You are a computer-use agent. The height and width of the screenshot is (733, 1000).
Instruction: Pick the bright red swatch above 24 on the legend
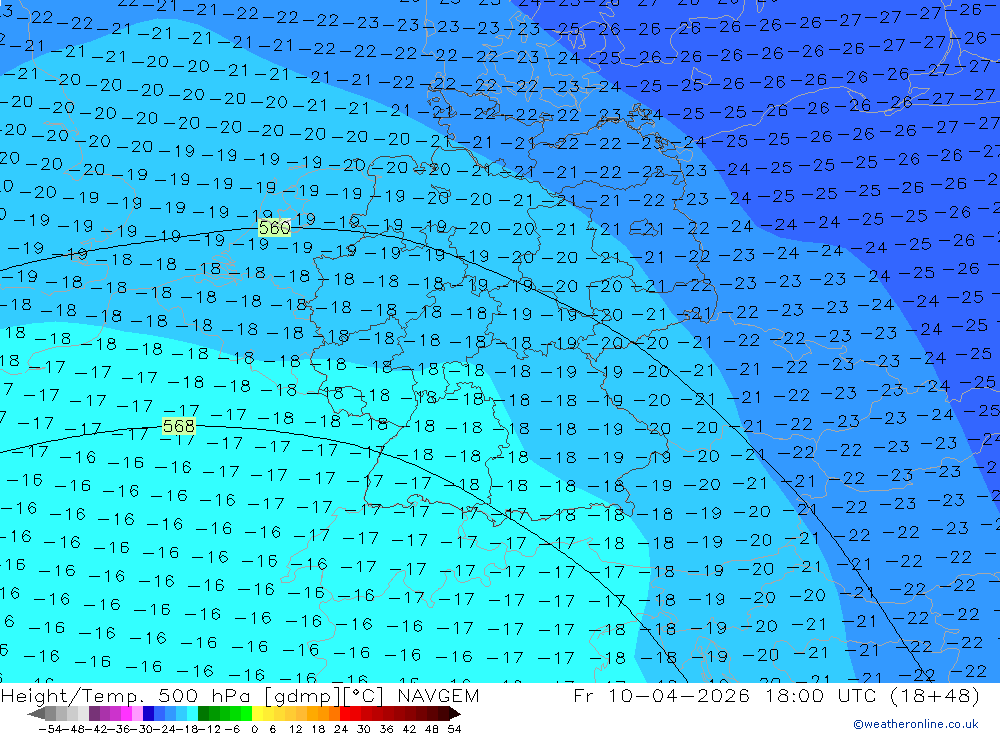point(345,714)
